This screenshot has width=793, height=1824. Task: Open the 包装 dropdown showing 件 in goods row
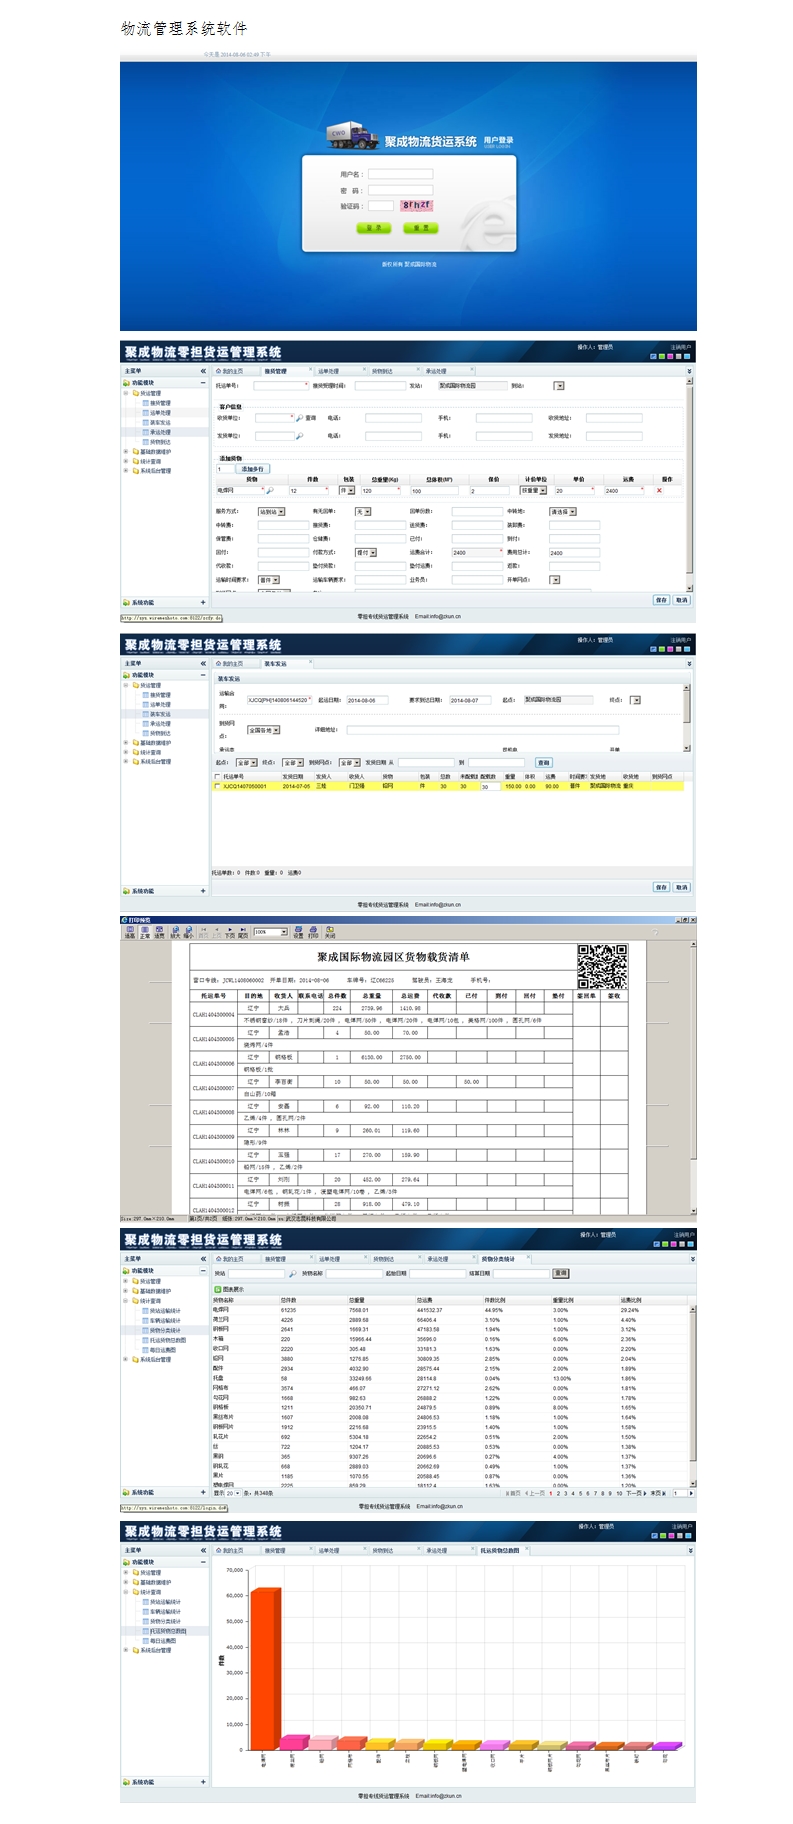point(347,491)
